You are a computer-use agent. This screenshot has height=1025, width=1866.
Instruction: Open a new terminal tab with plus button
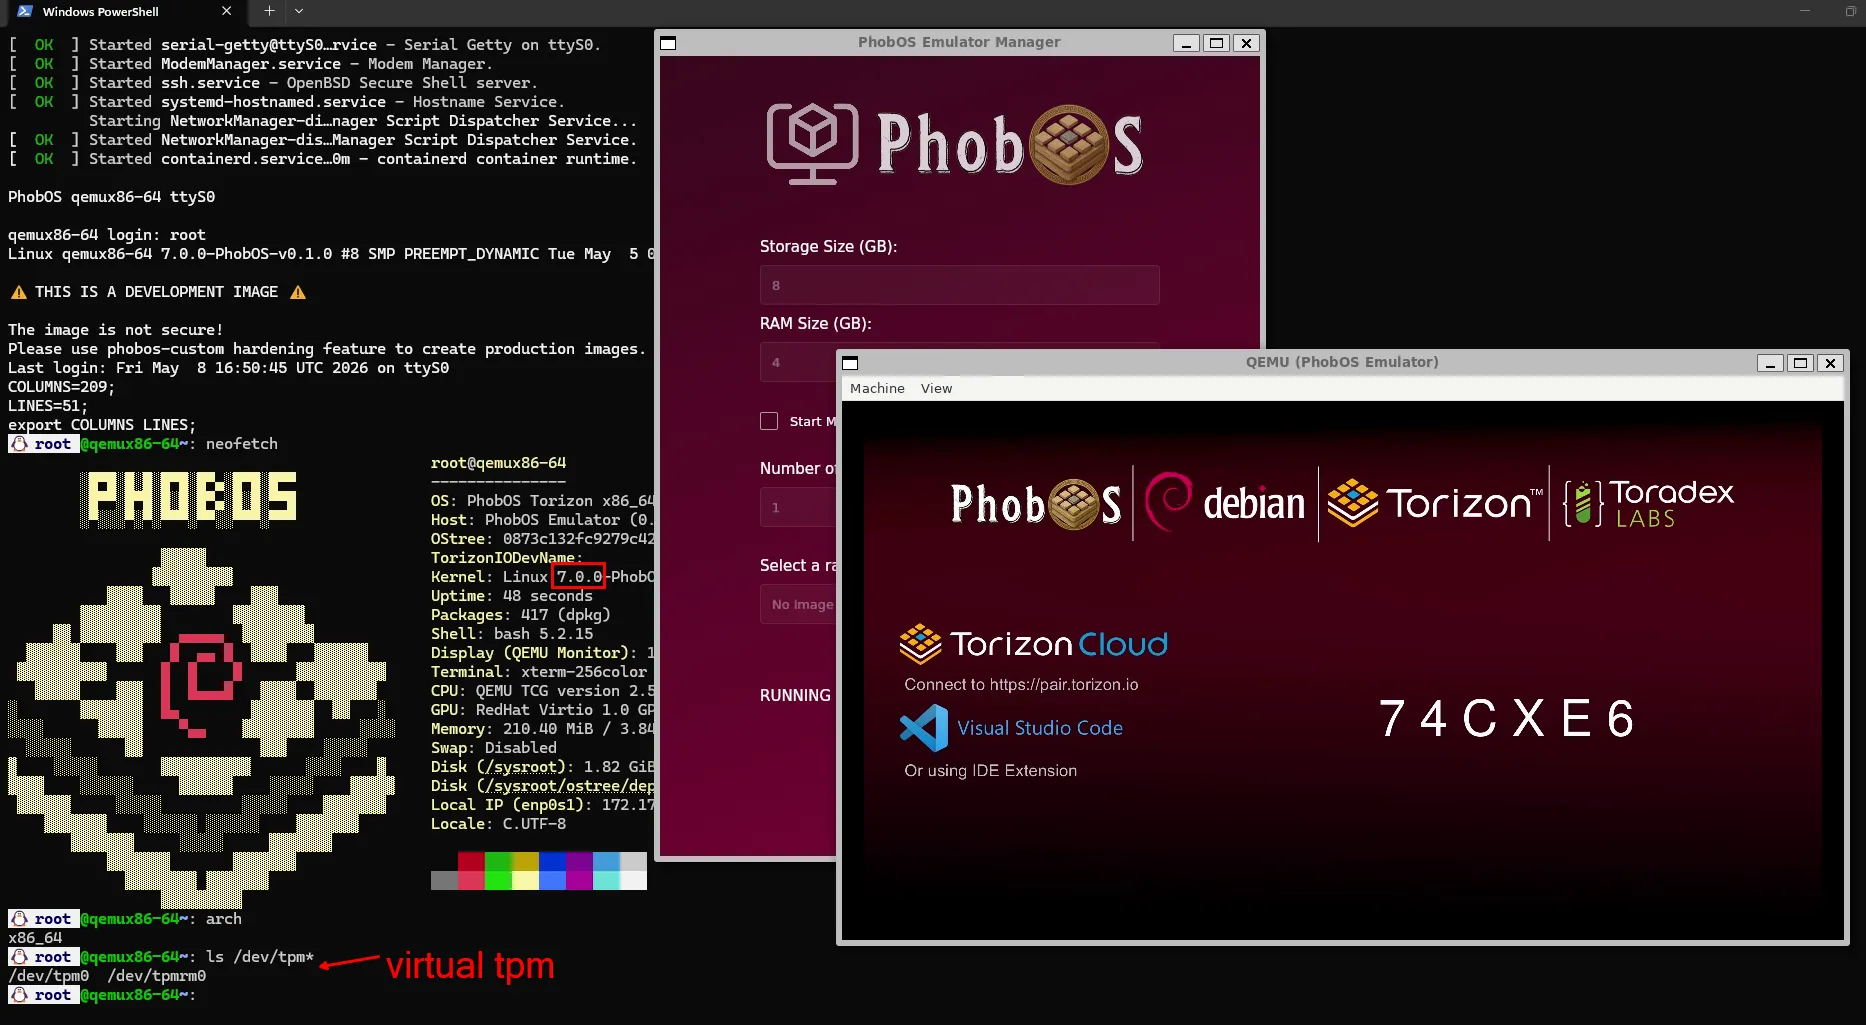[269, 11]
